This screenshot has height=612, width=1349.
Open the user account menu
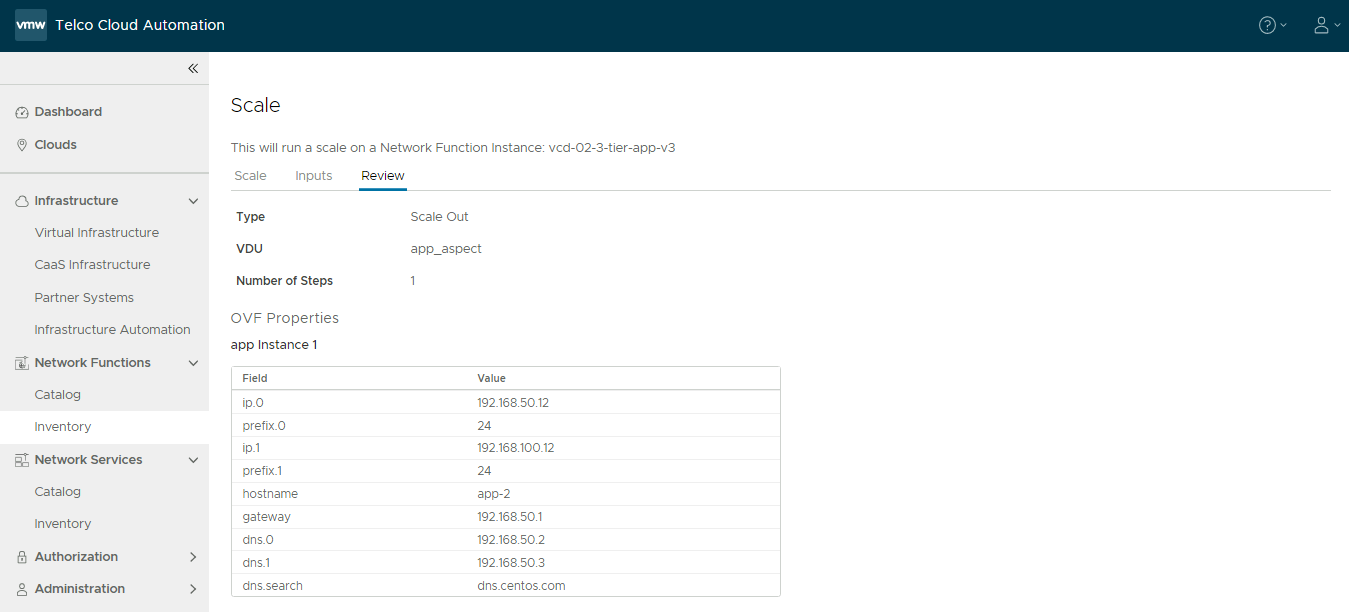point(1321,25)
